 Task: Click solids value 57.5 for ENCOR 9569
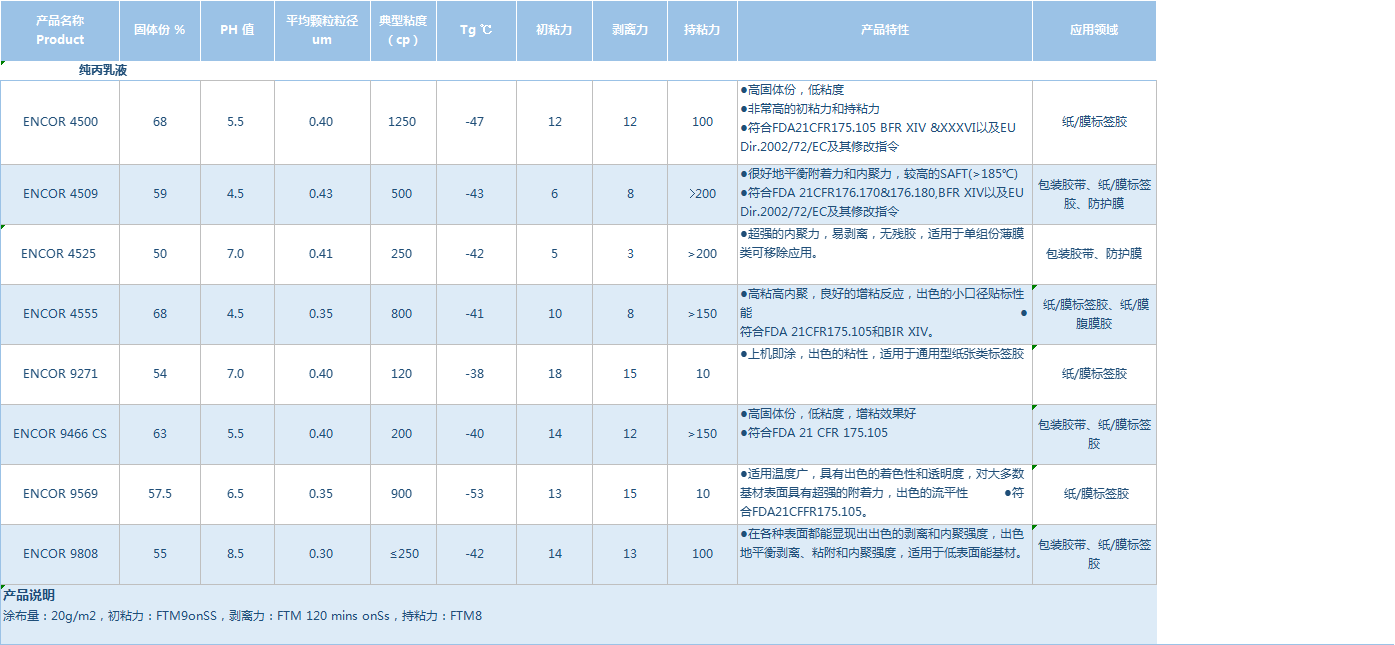pos(160,494)
